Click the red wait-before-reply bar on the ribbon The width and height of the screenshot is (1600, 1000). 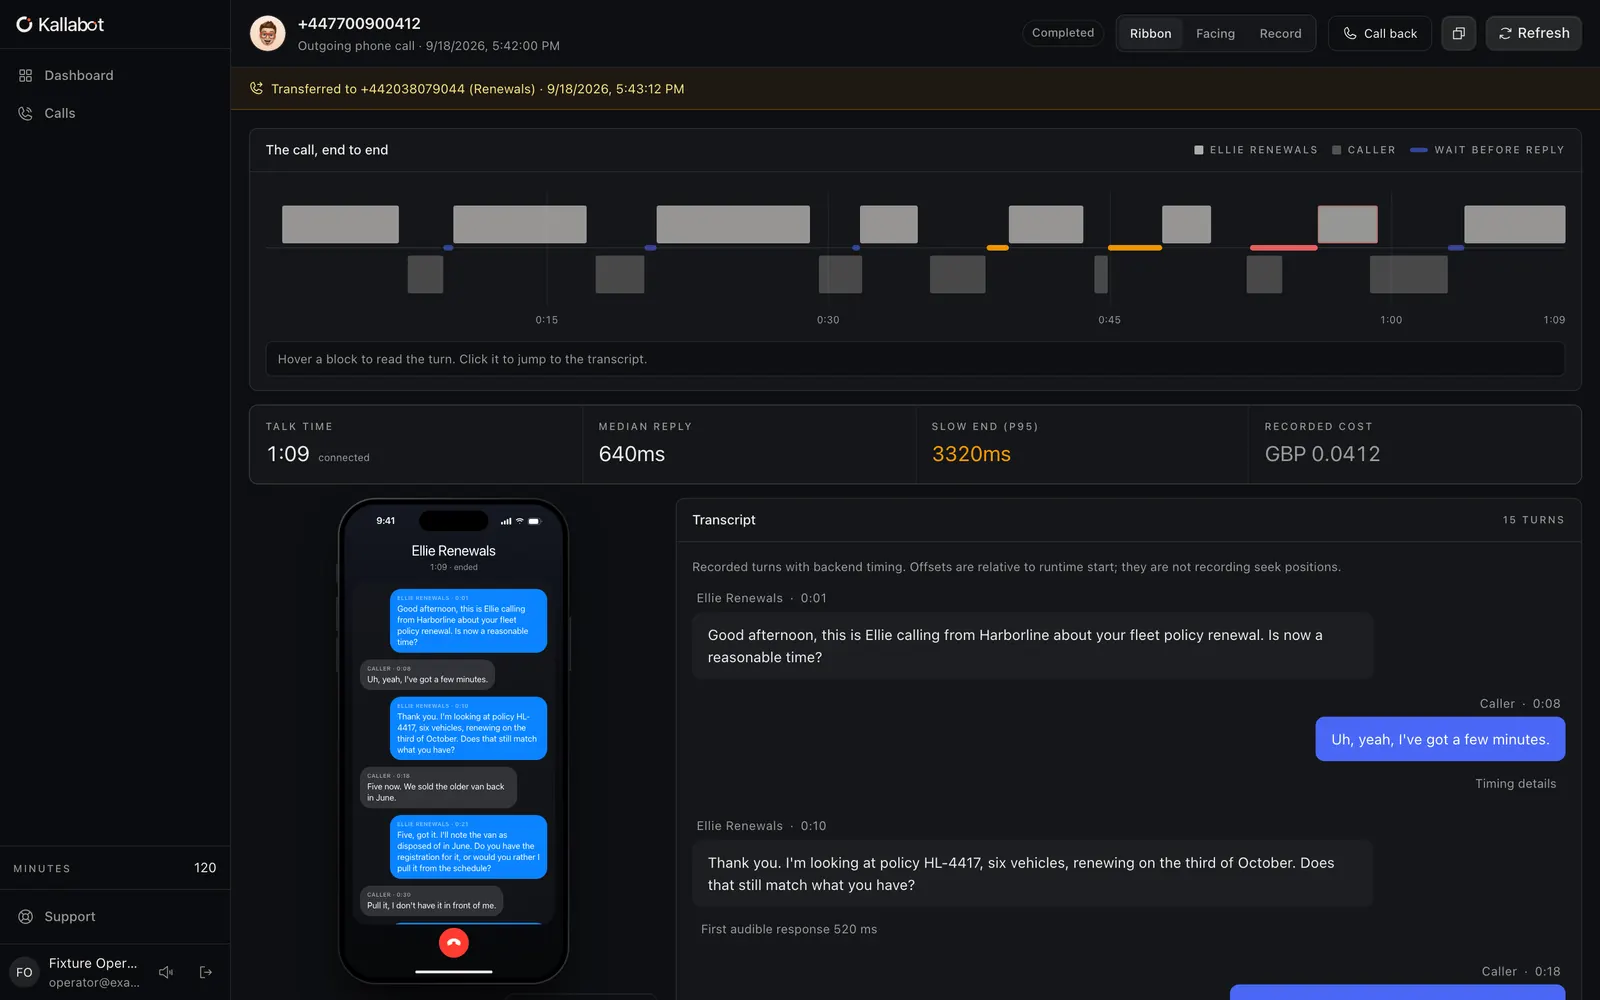click(1283, 247)
